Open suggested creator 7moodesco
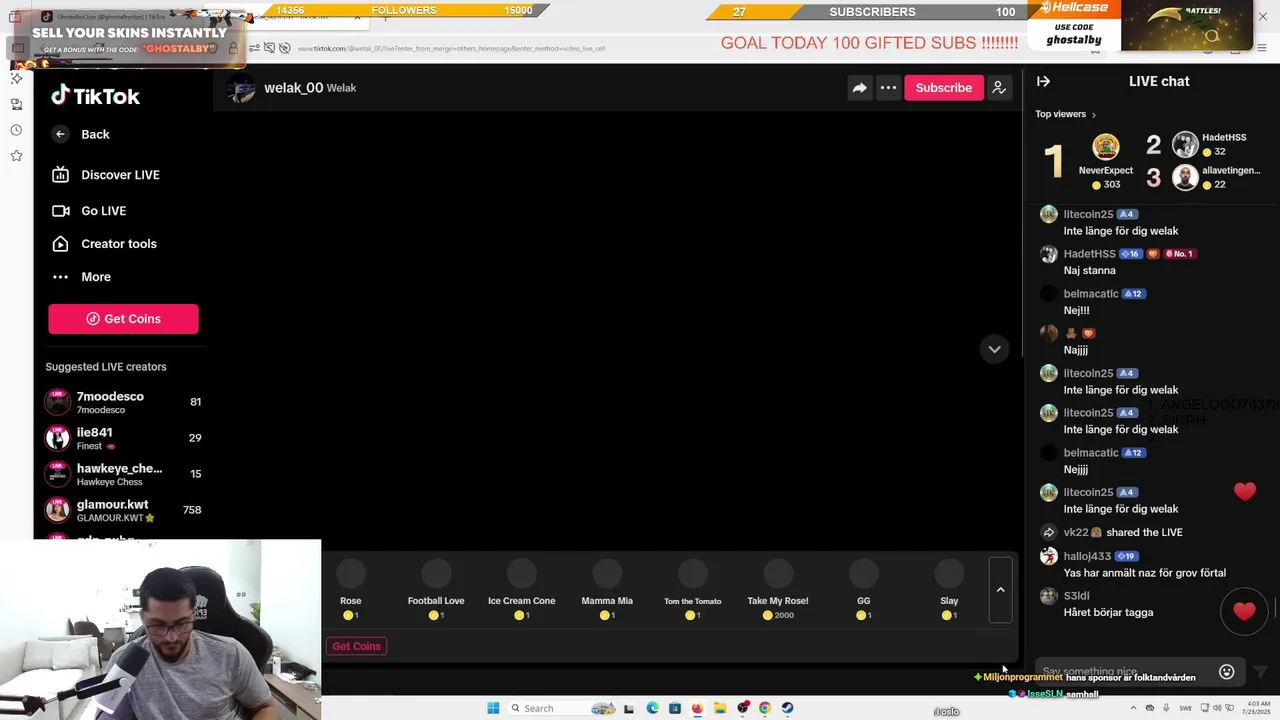The image size is (1280, 720). click(x=122, y=402)
